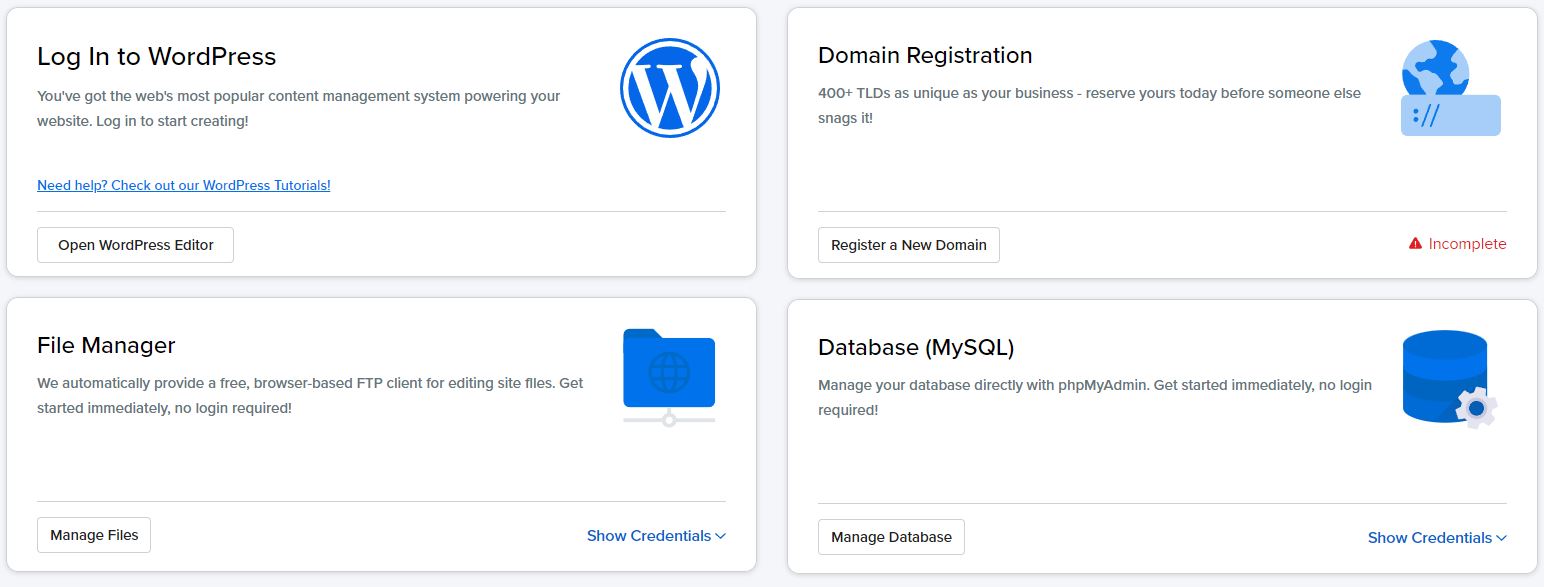Screen dimensions: 1544x587
Task: Open the WordPress Tutorials link
Action: [183, 185]
